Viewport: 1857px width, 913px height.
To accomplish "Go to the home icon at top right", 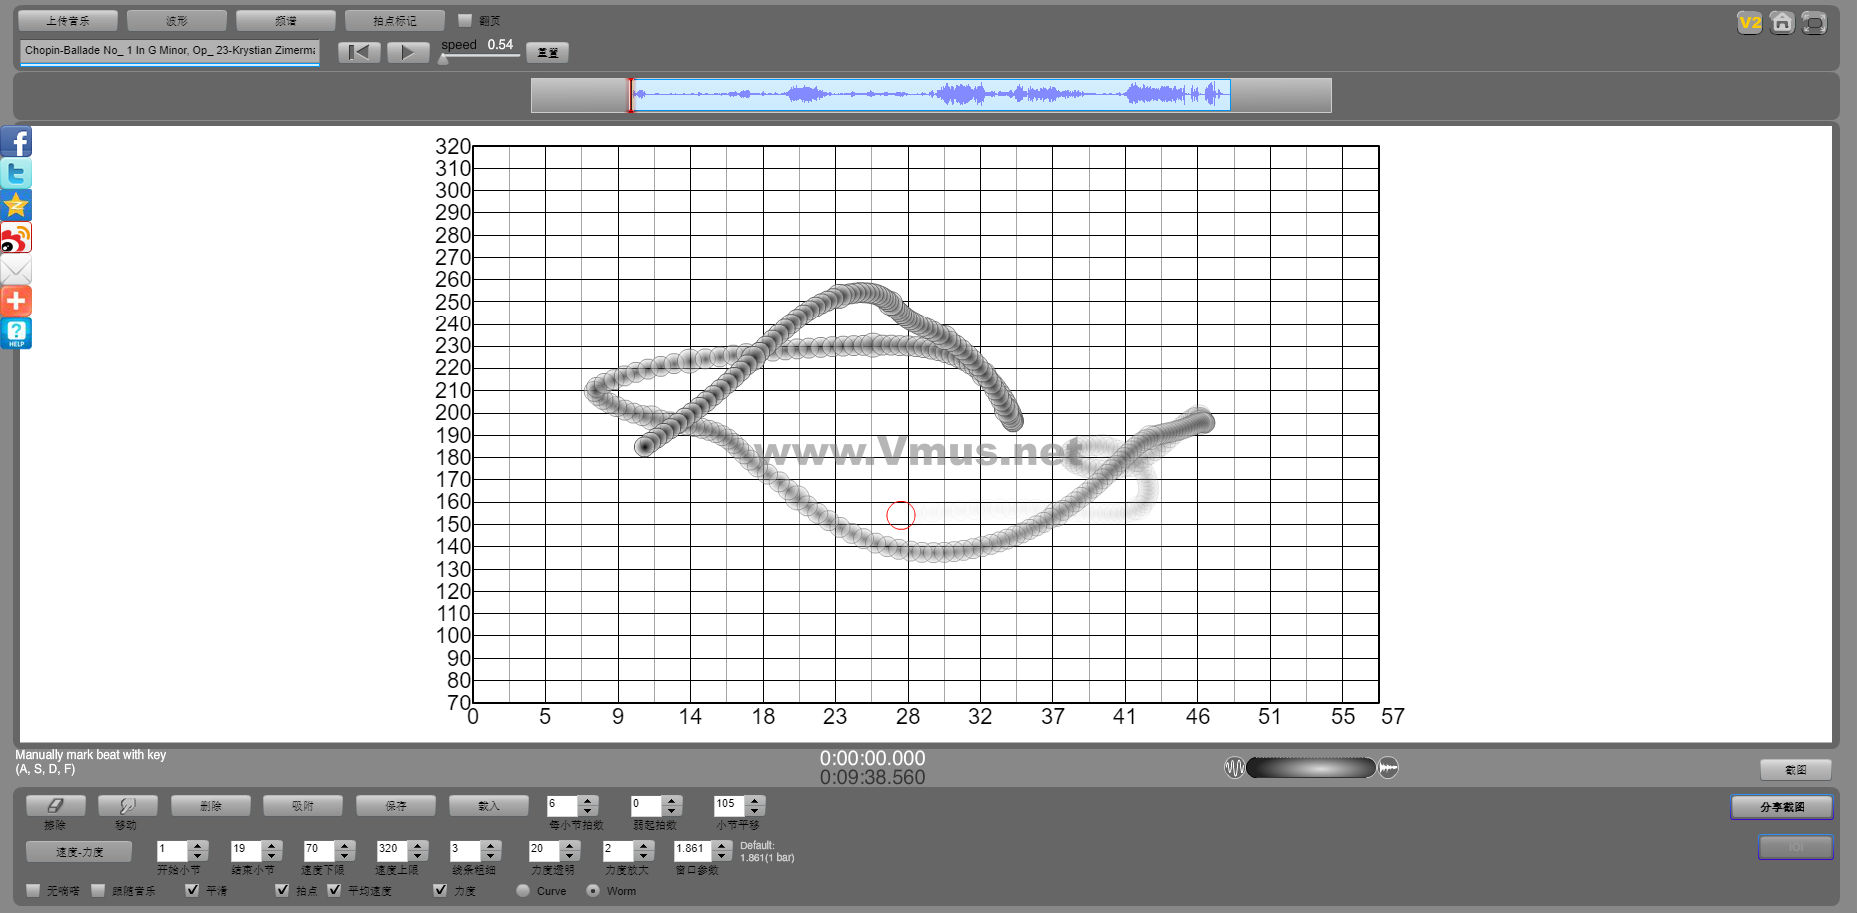I will pos(1781,23).
